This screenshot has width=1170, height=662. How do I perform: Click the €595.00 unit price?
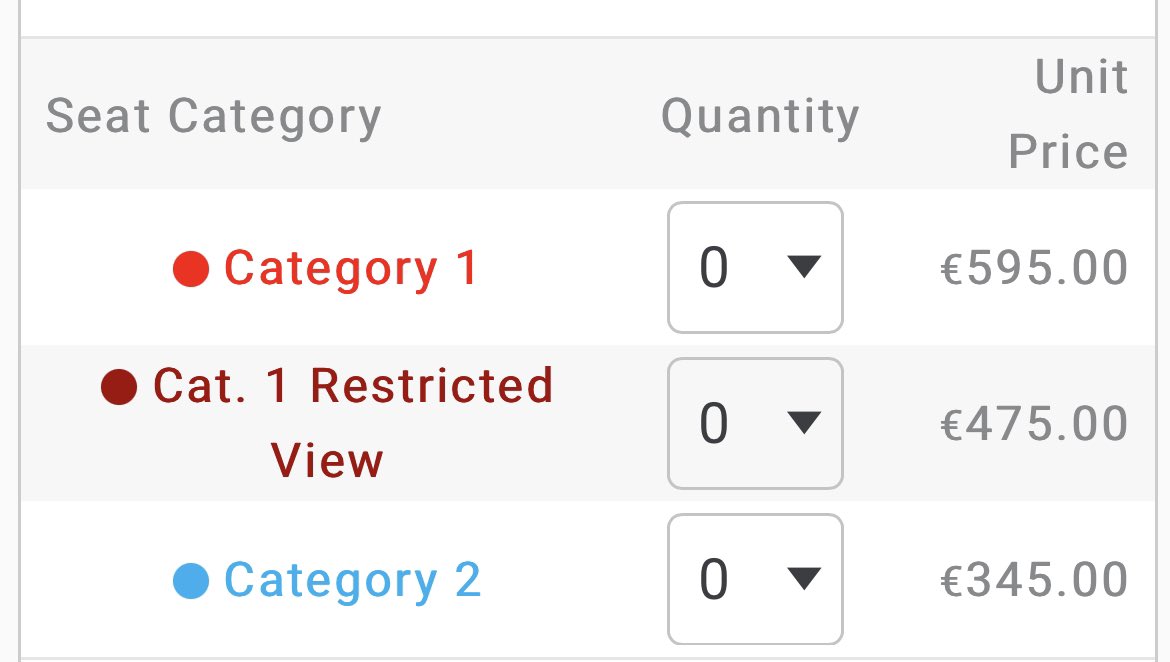pyautogui.click(x=1034, y=269)
